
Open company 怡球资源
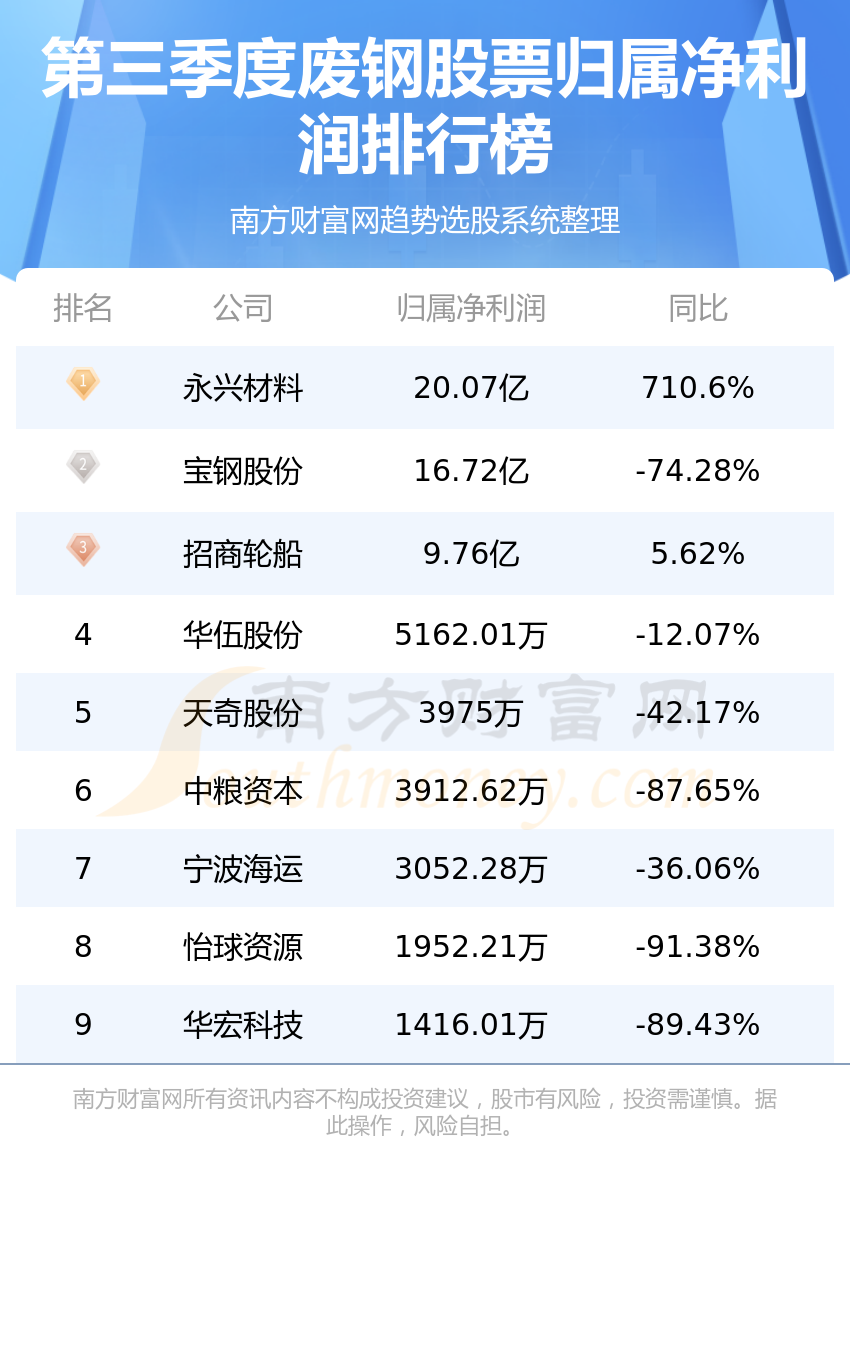243,947
